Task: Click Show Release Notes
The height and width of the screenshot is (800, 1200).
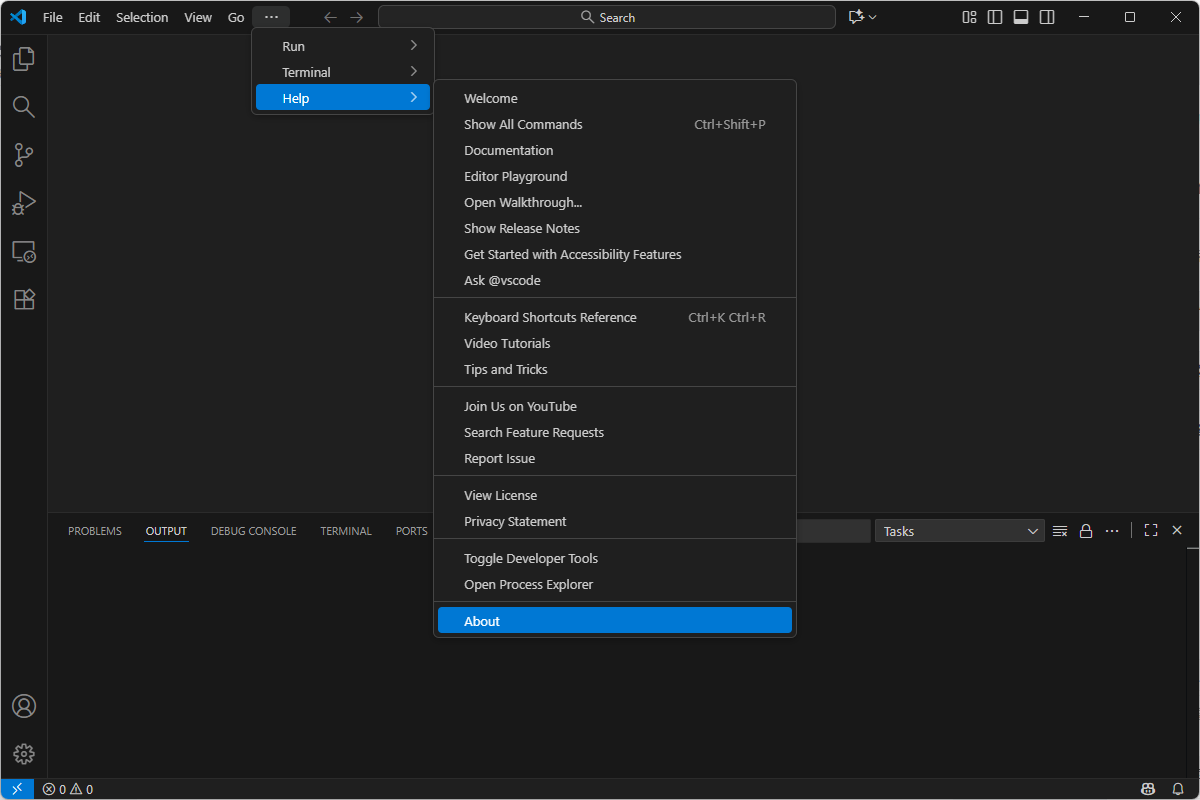Action: 522,228
